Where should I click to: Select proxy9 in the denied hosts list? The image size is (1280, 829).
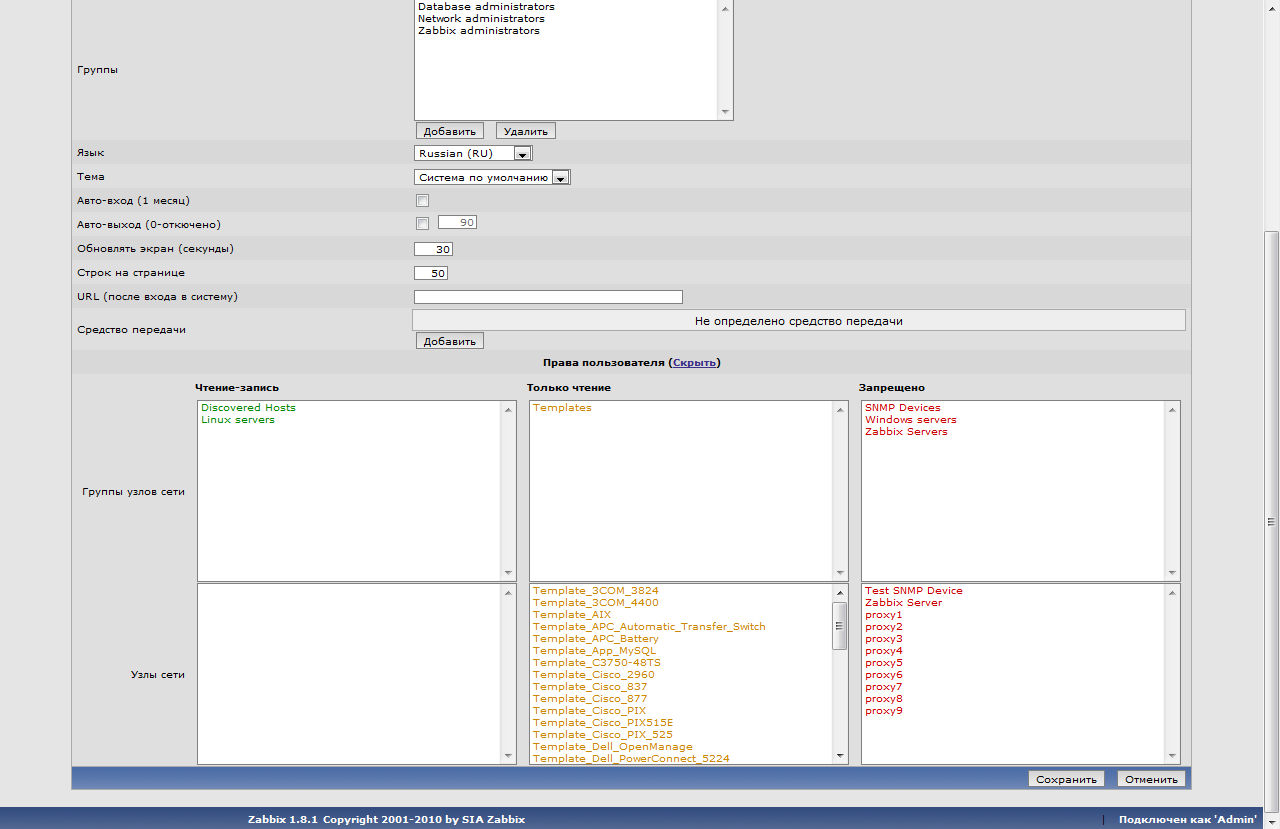[x=884, y=711]
